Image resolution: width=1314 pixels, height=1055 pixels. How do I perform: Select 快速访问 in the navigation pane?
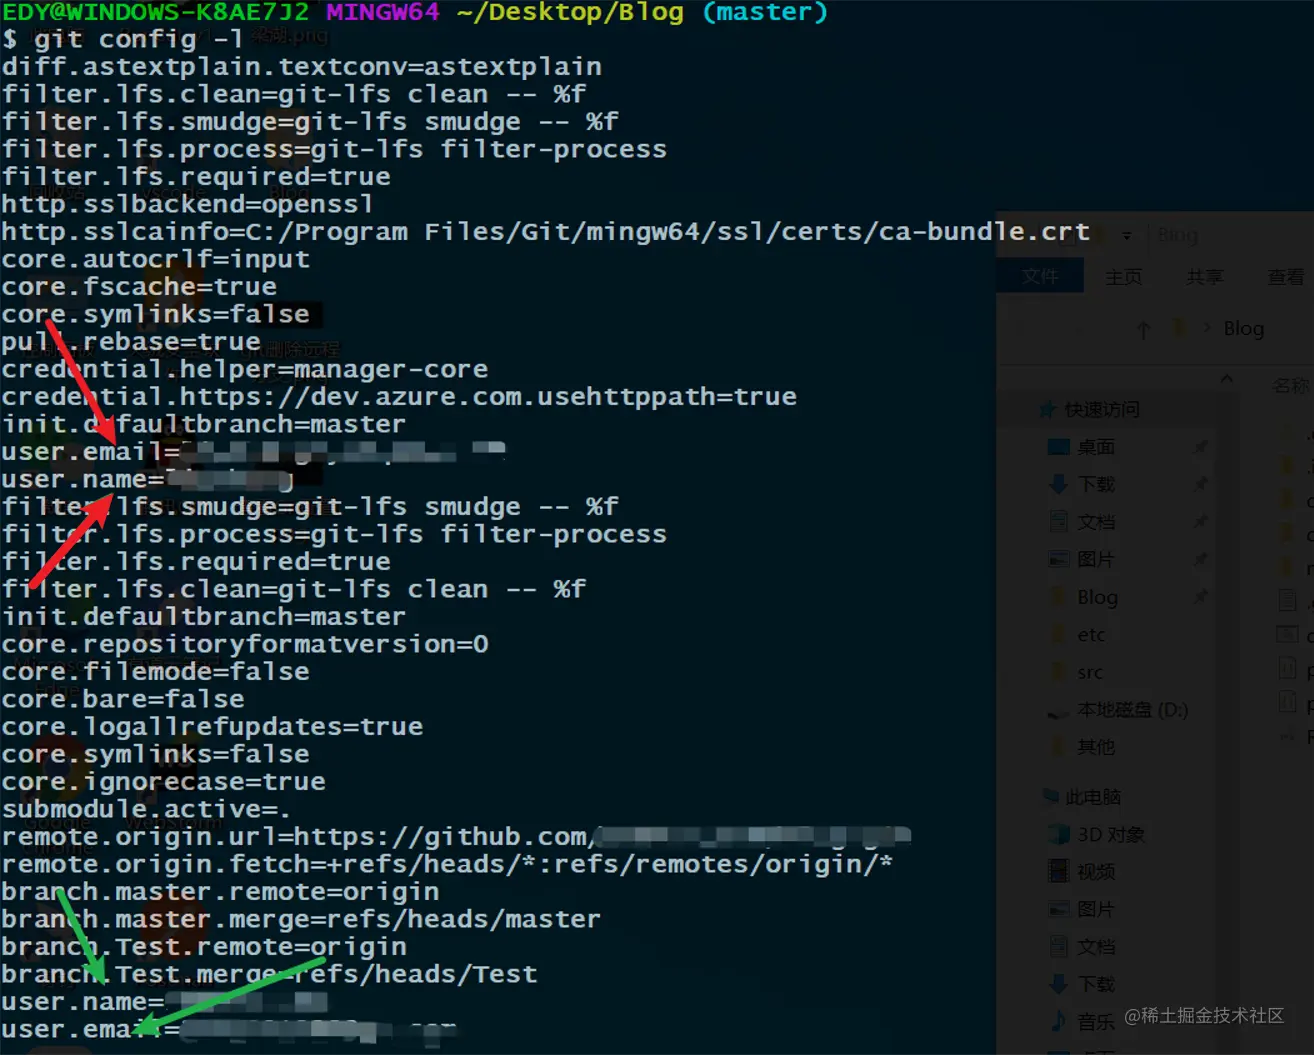[x=1102, y=409]
